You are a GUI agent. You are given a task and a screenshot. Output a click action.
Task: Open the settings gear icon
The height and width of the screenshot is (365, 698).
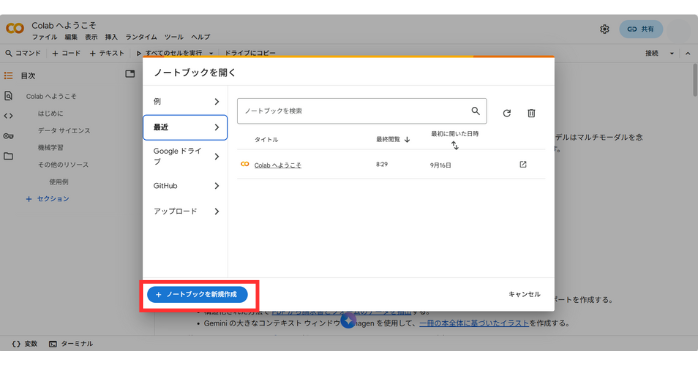pos(604,29)
